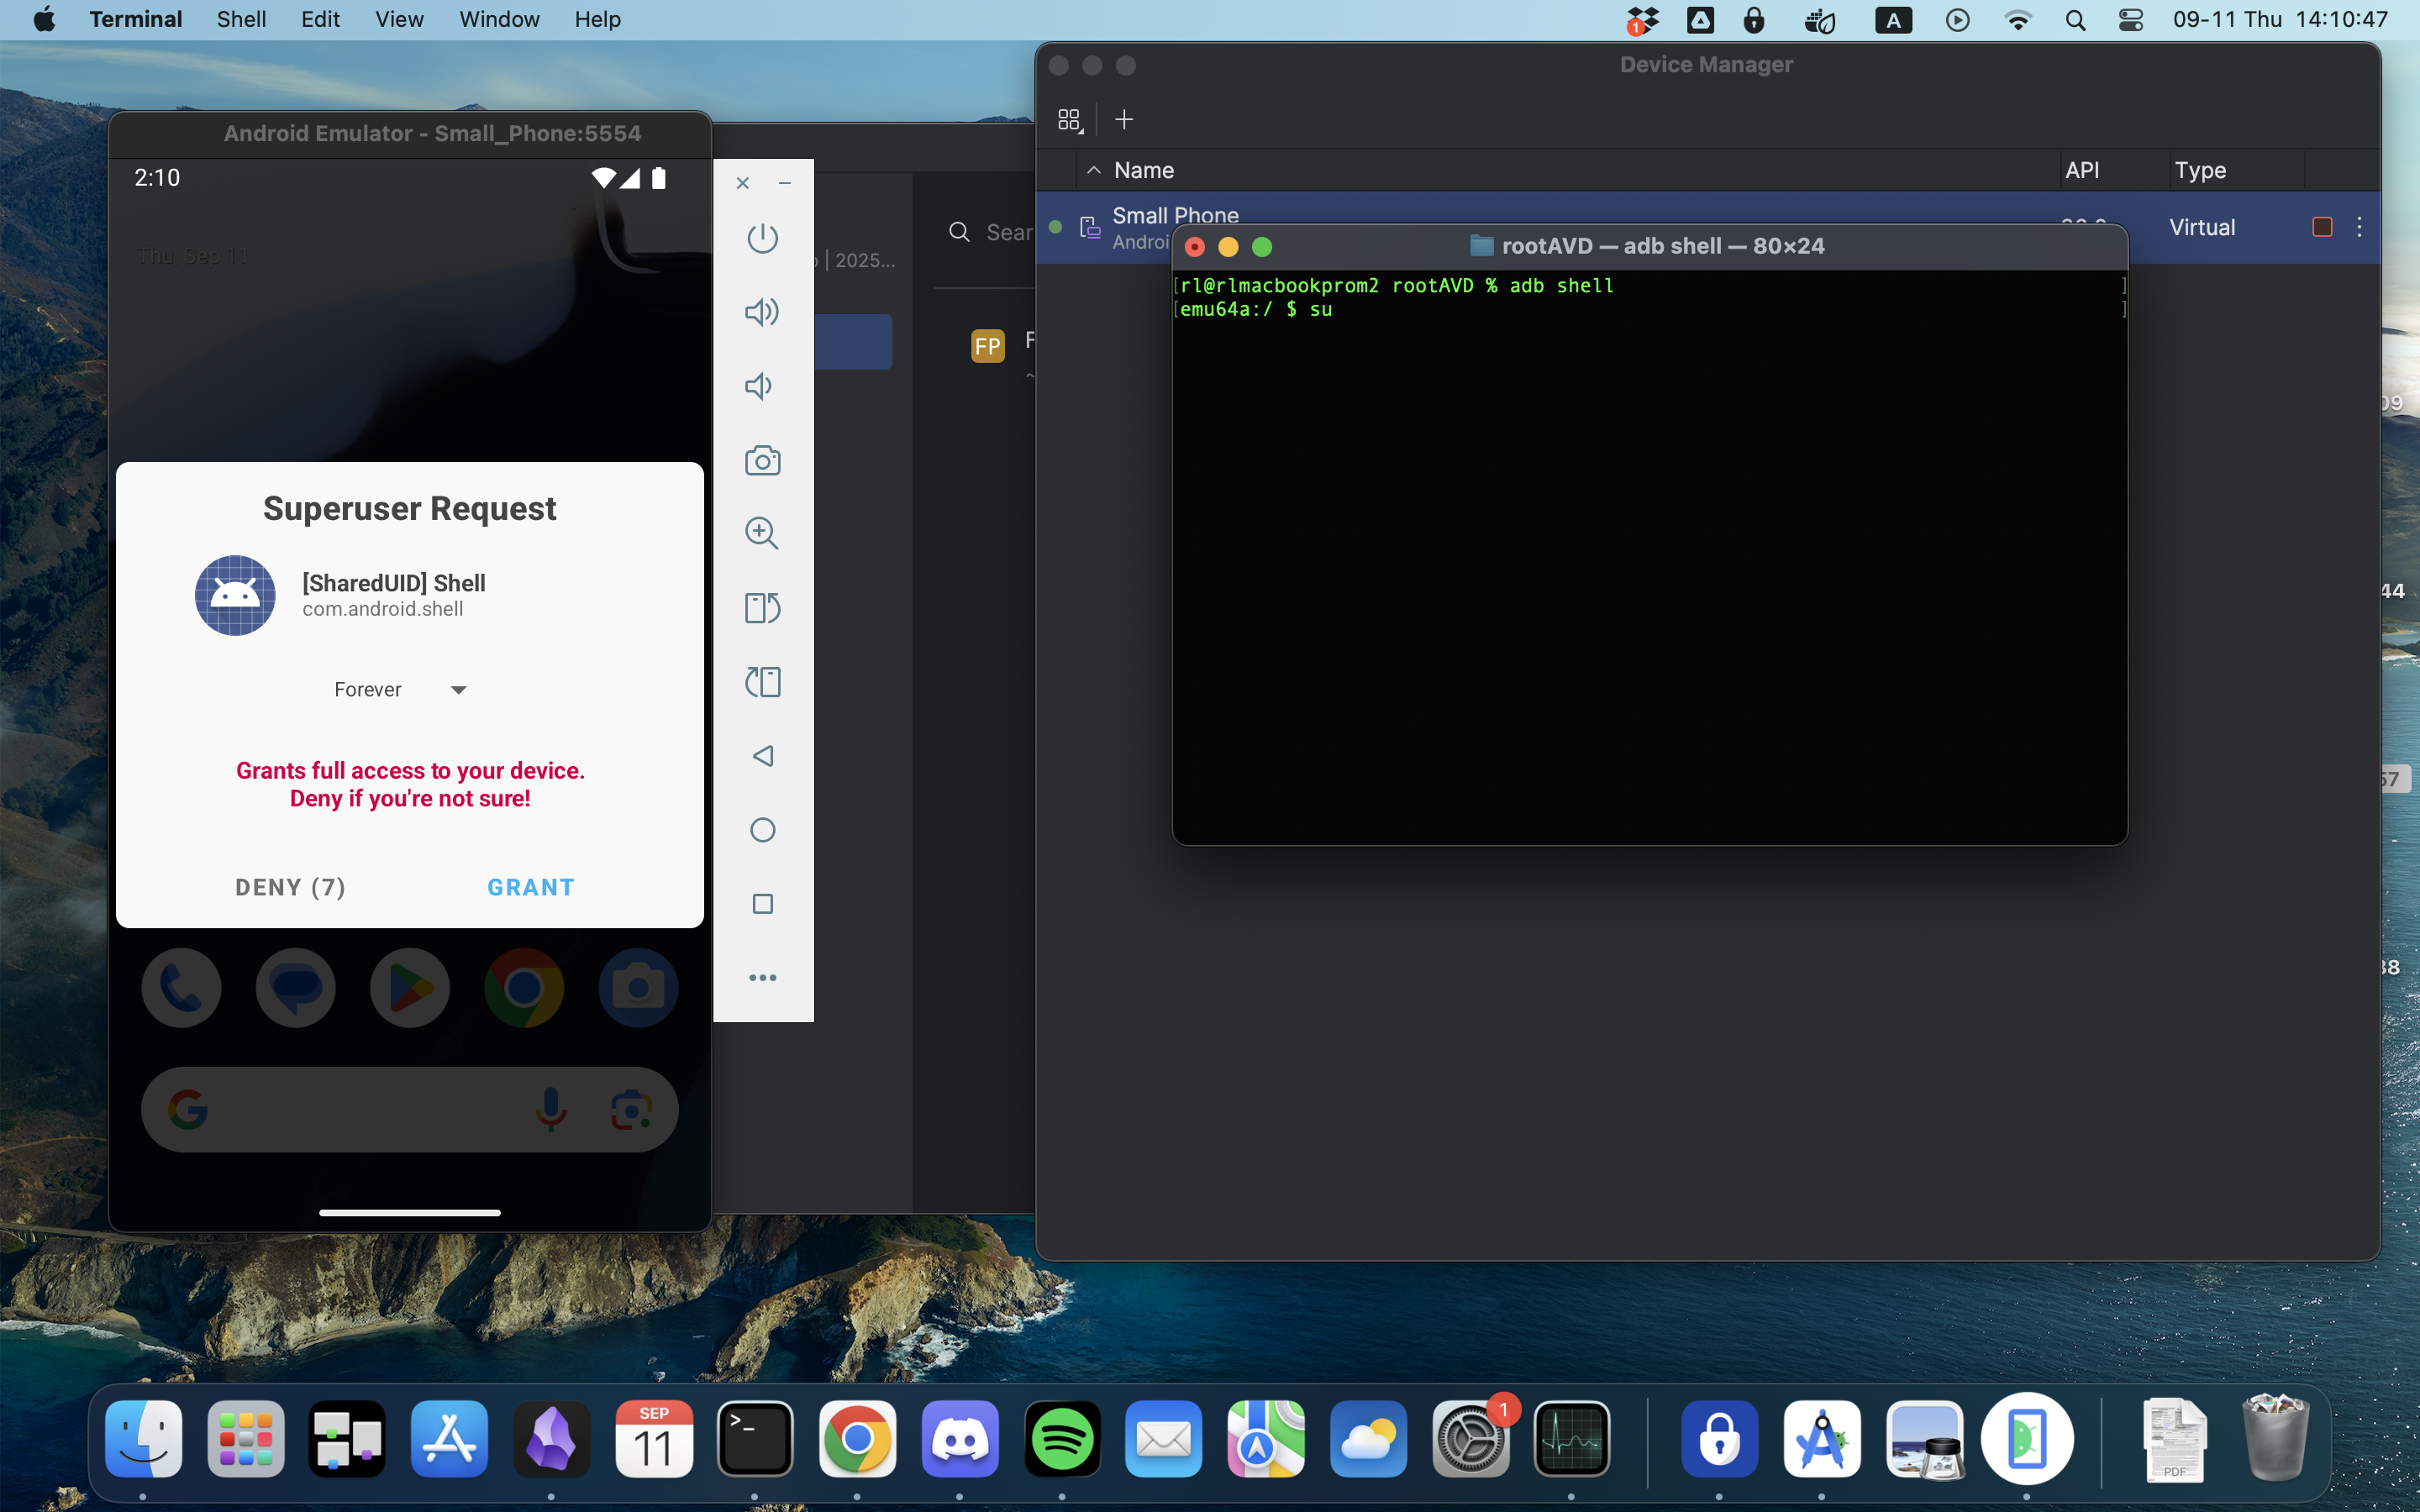
Task: Stop the Small Phone device with red square
Action: click(2322, 227)
